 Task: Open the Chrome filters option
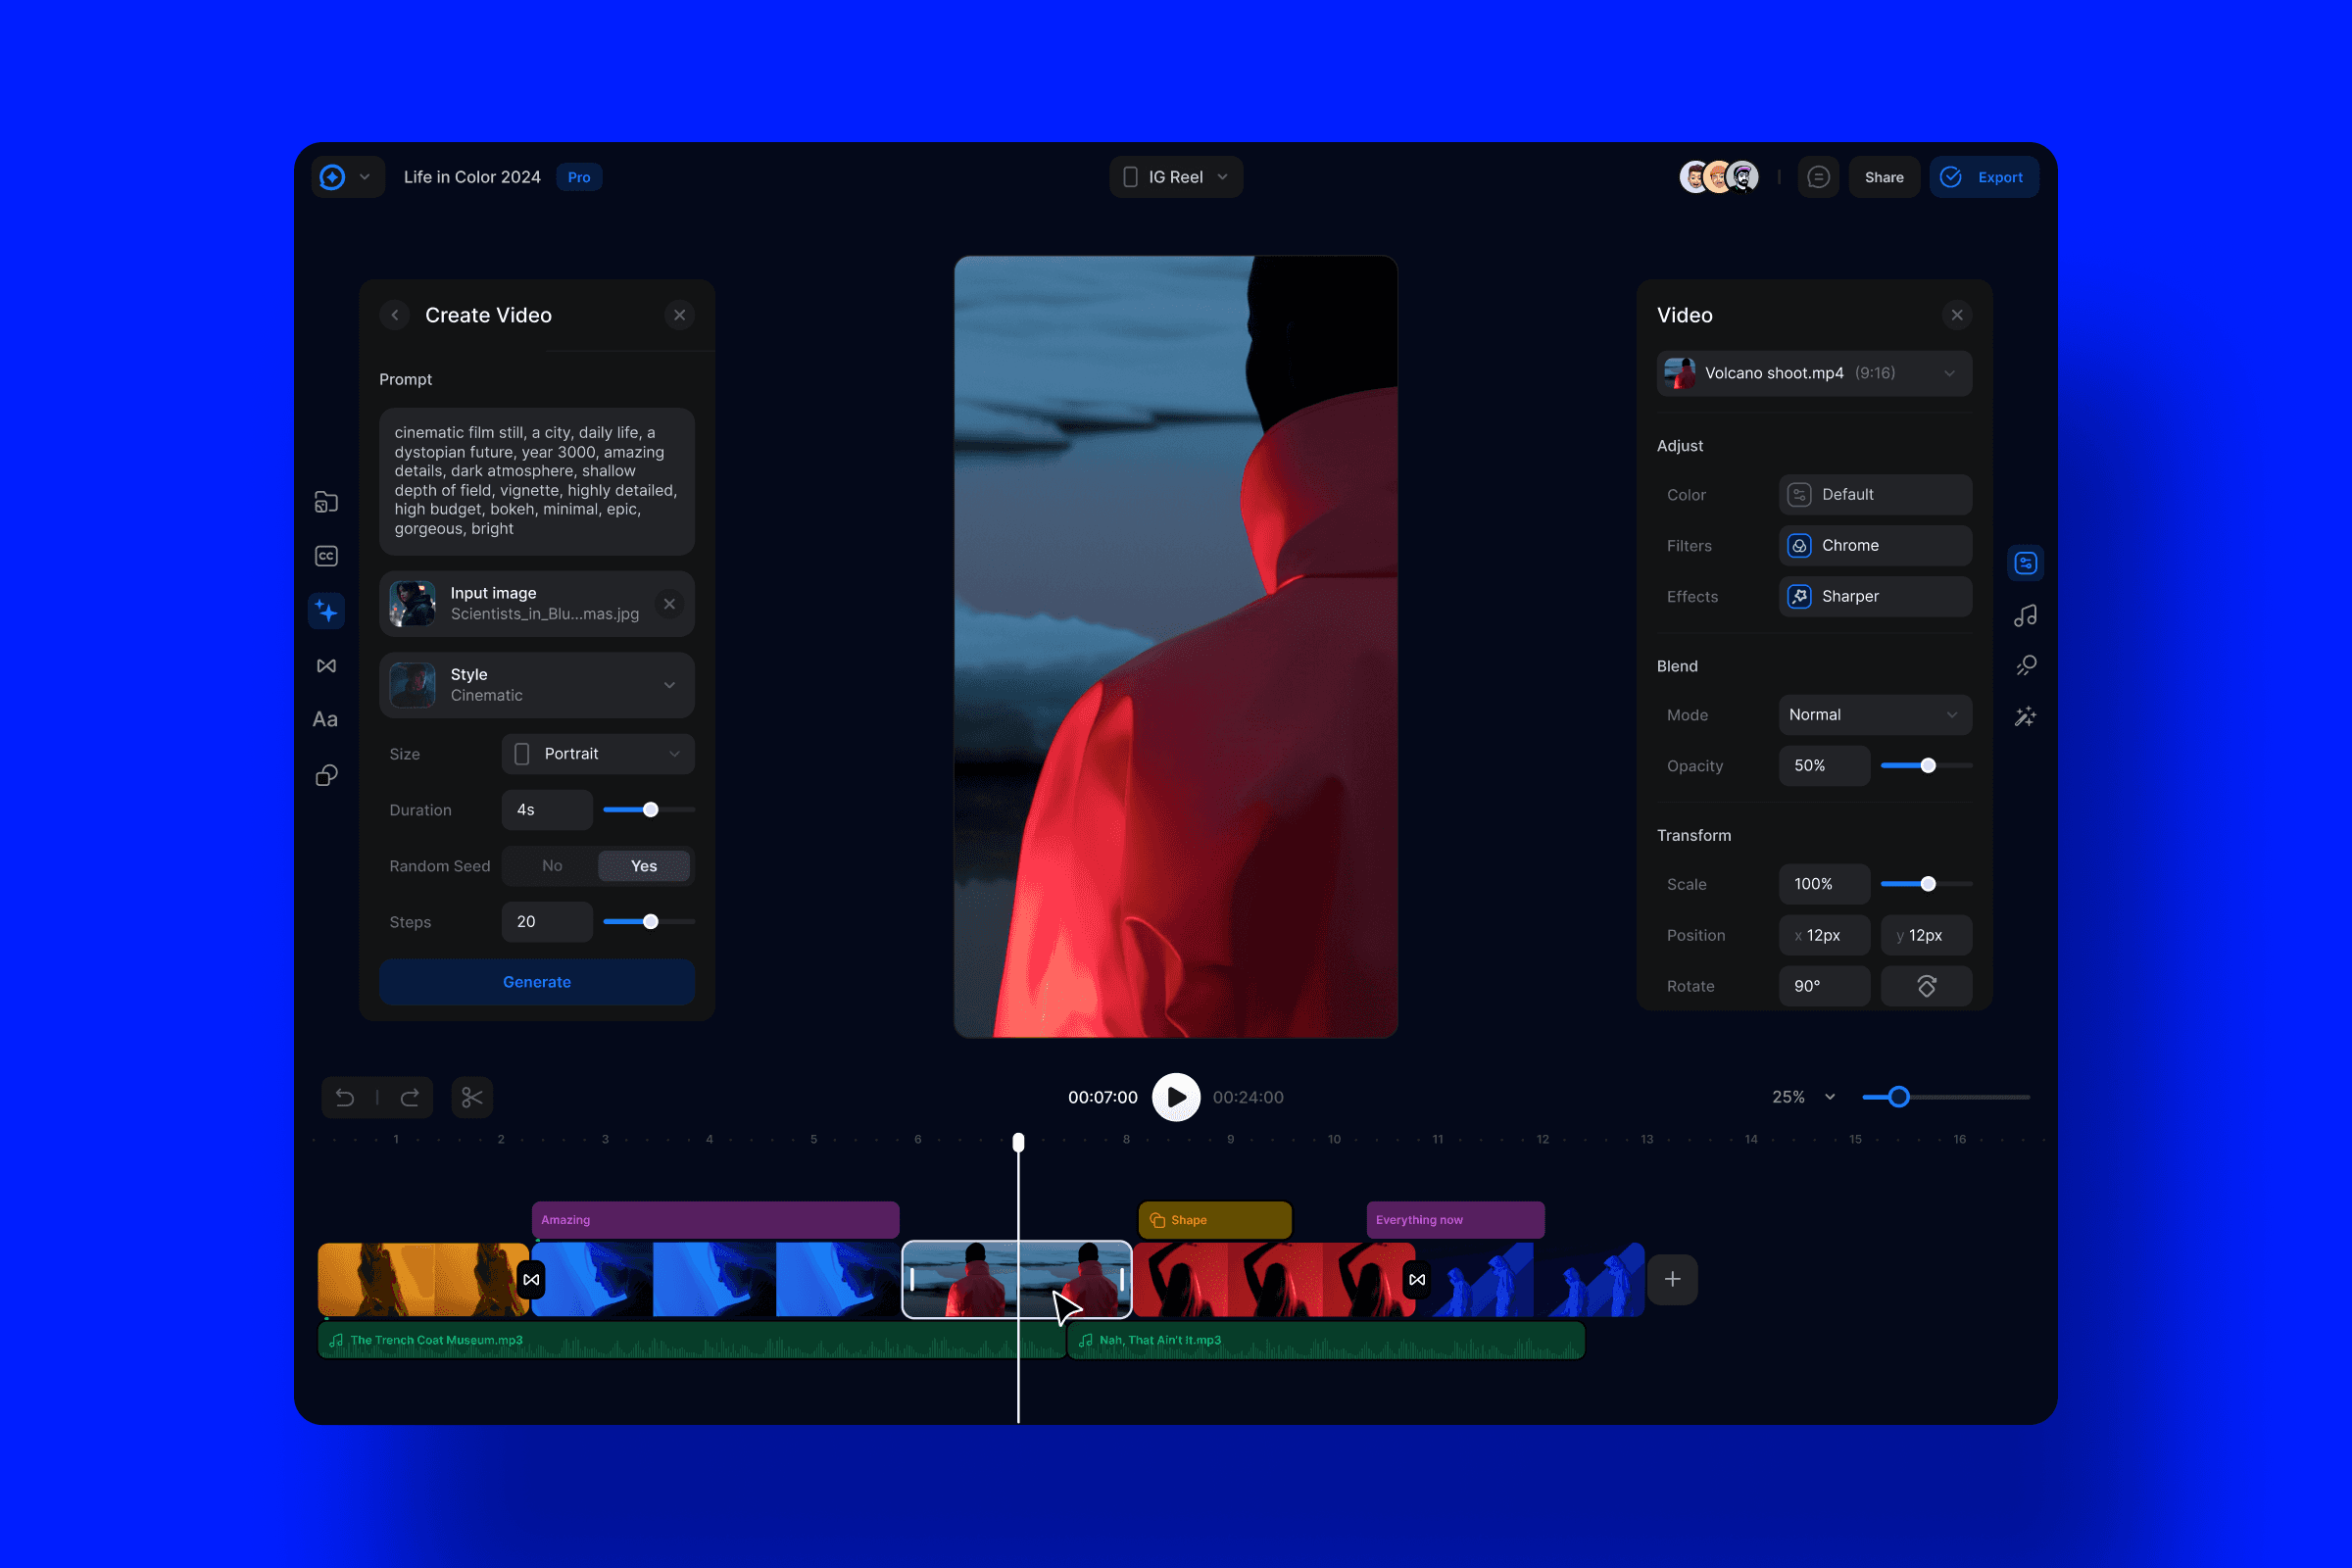coord(1874,545)
